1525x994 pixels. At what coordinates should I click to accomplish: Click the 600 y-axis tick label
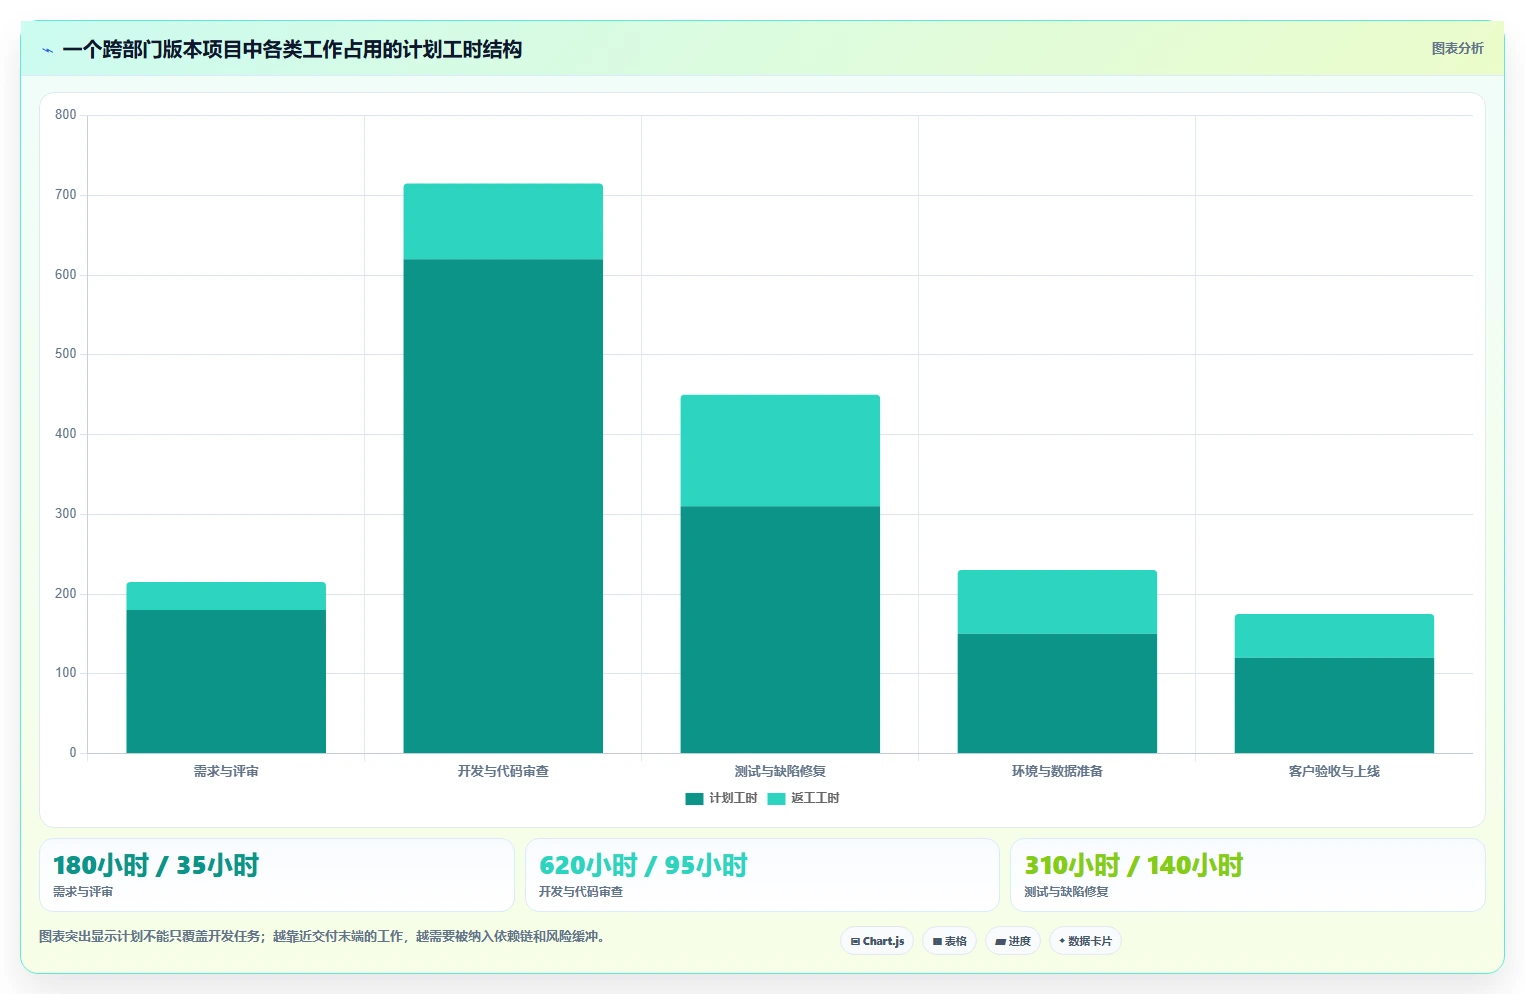coord(66,275)
